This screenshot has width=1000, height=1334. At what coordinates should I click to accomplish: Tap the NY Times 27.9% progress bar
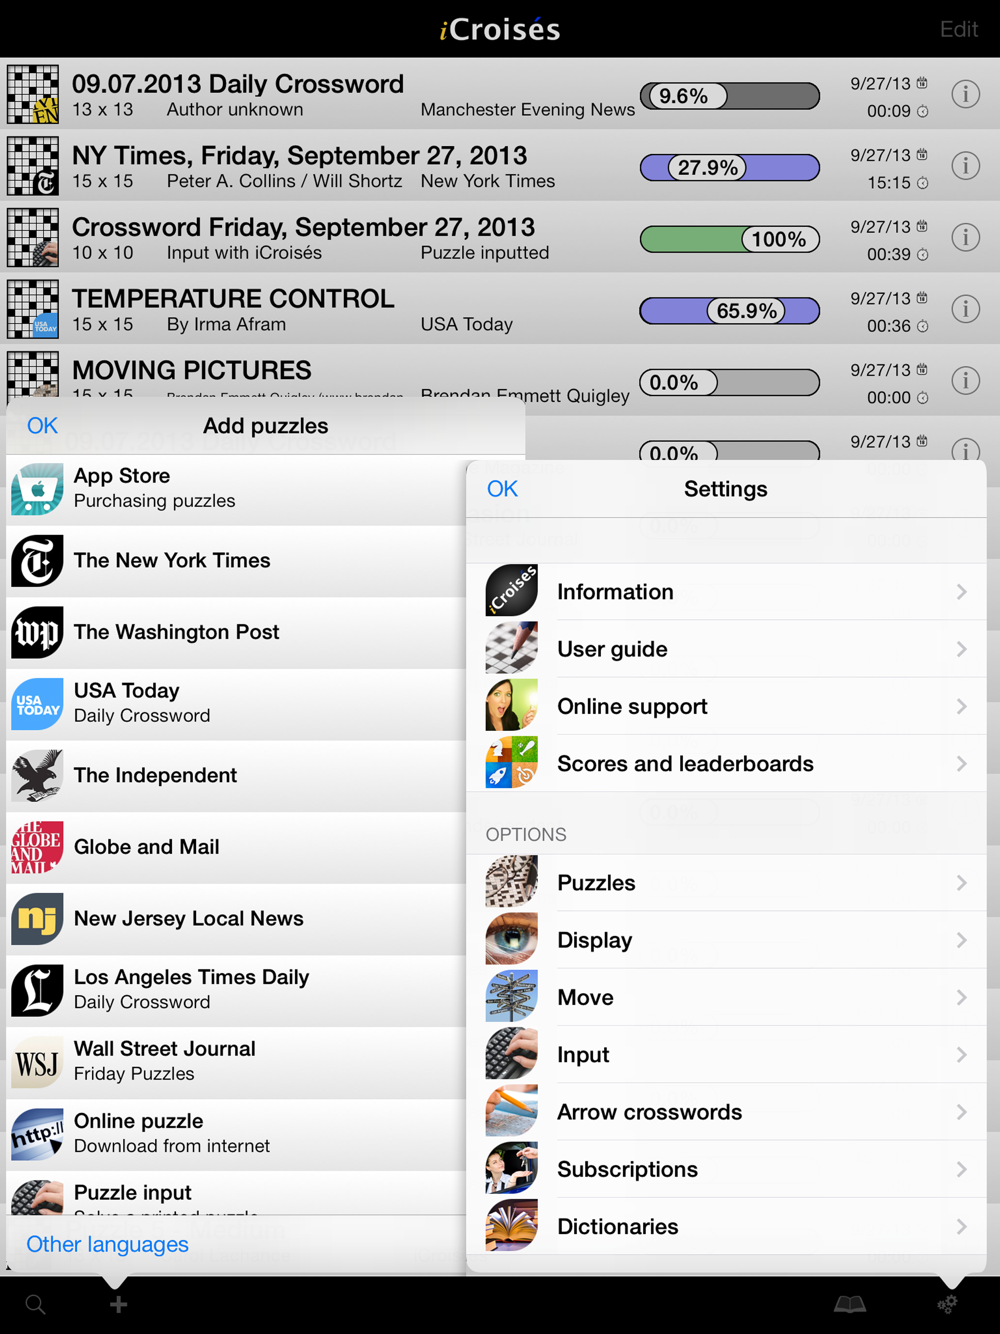(x=730, y=167)
